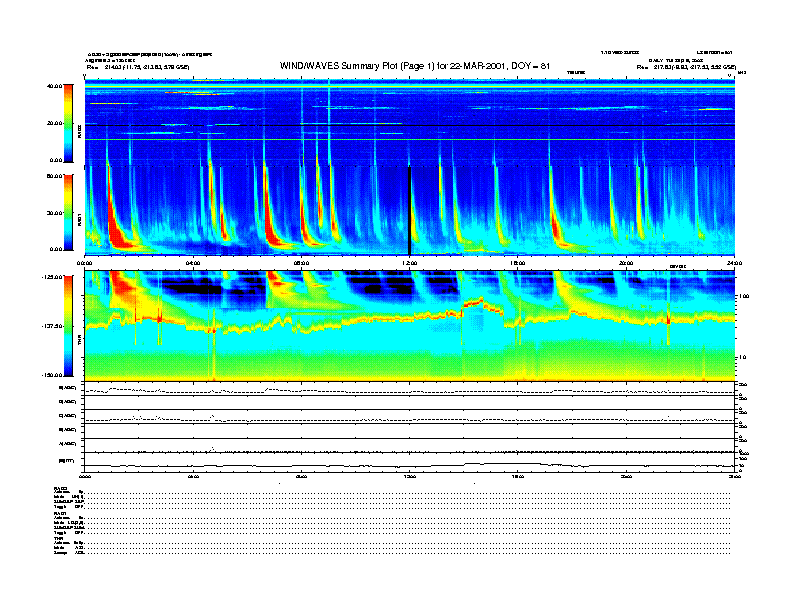This screenshot has width=792, height=612.
Task: Click the 40.00 label on RAD2 color scale
Action: tap(54, 86)
